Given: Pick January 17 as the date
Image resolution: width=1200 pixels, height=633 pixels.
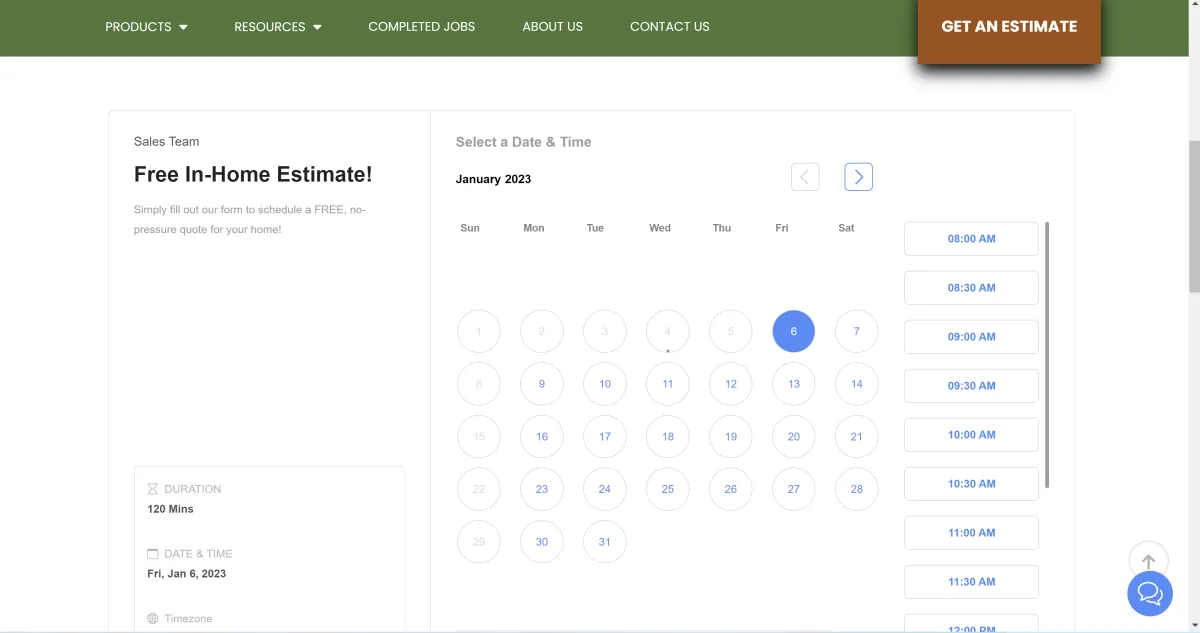Looking at the screenshot, I should click(605, 437).
